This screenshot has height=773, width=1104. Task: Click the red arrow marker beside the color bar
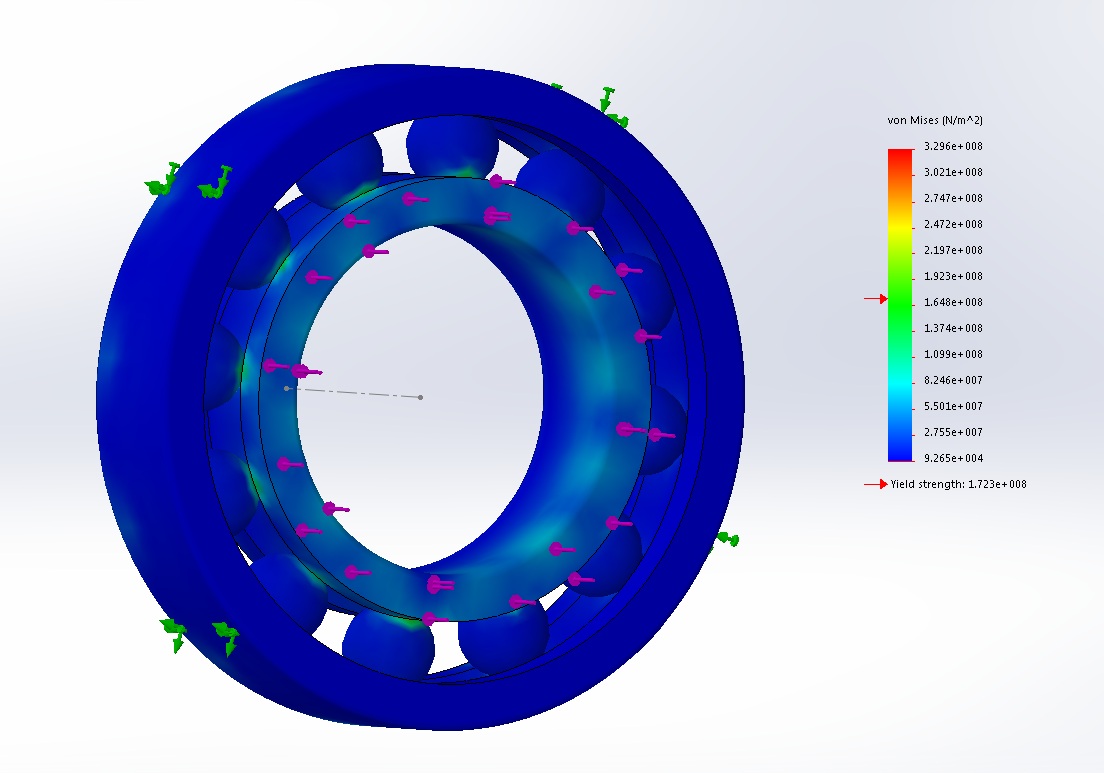point(875,298)
